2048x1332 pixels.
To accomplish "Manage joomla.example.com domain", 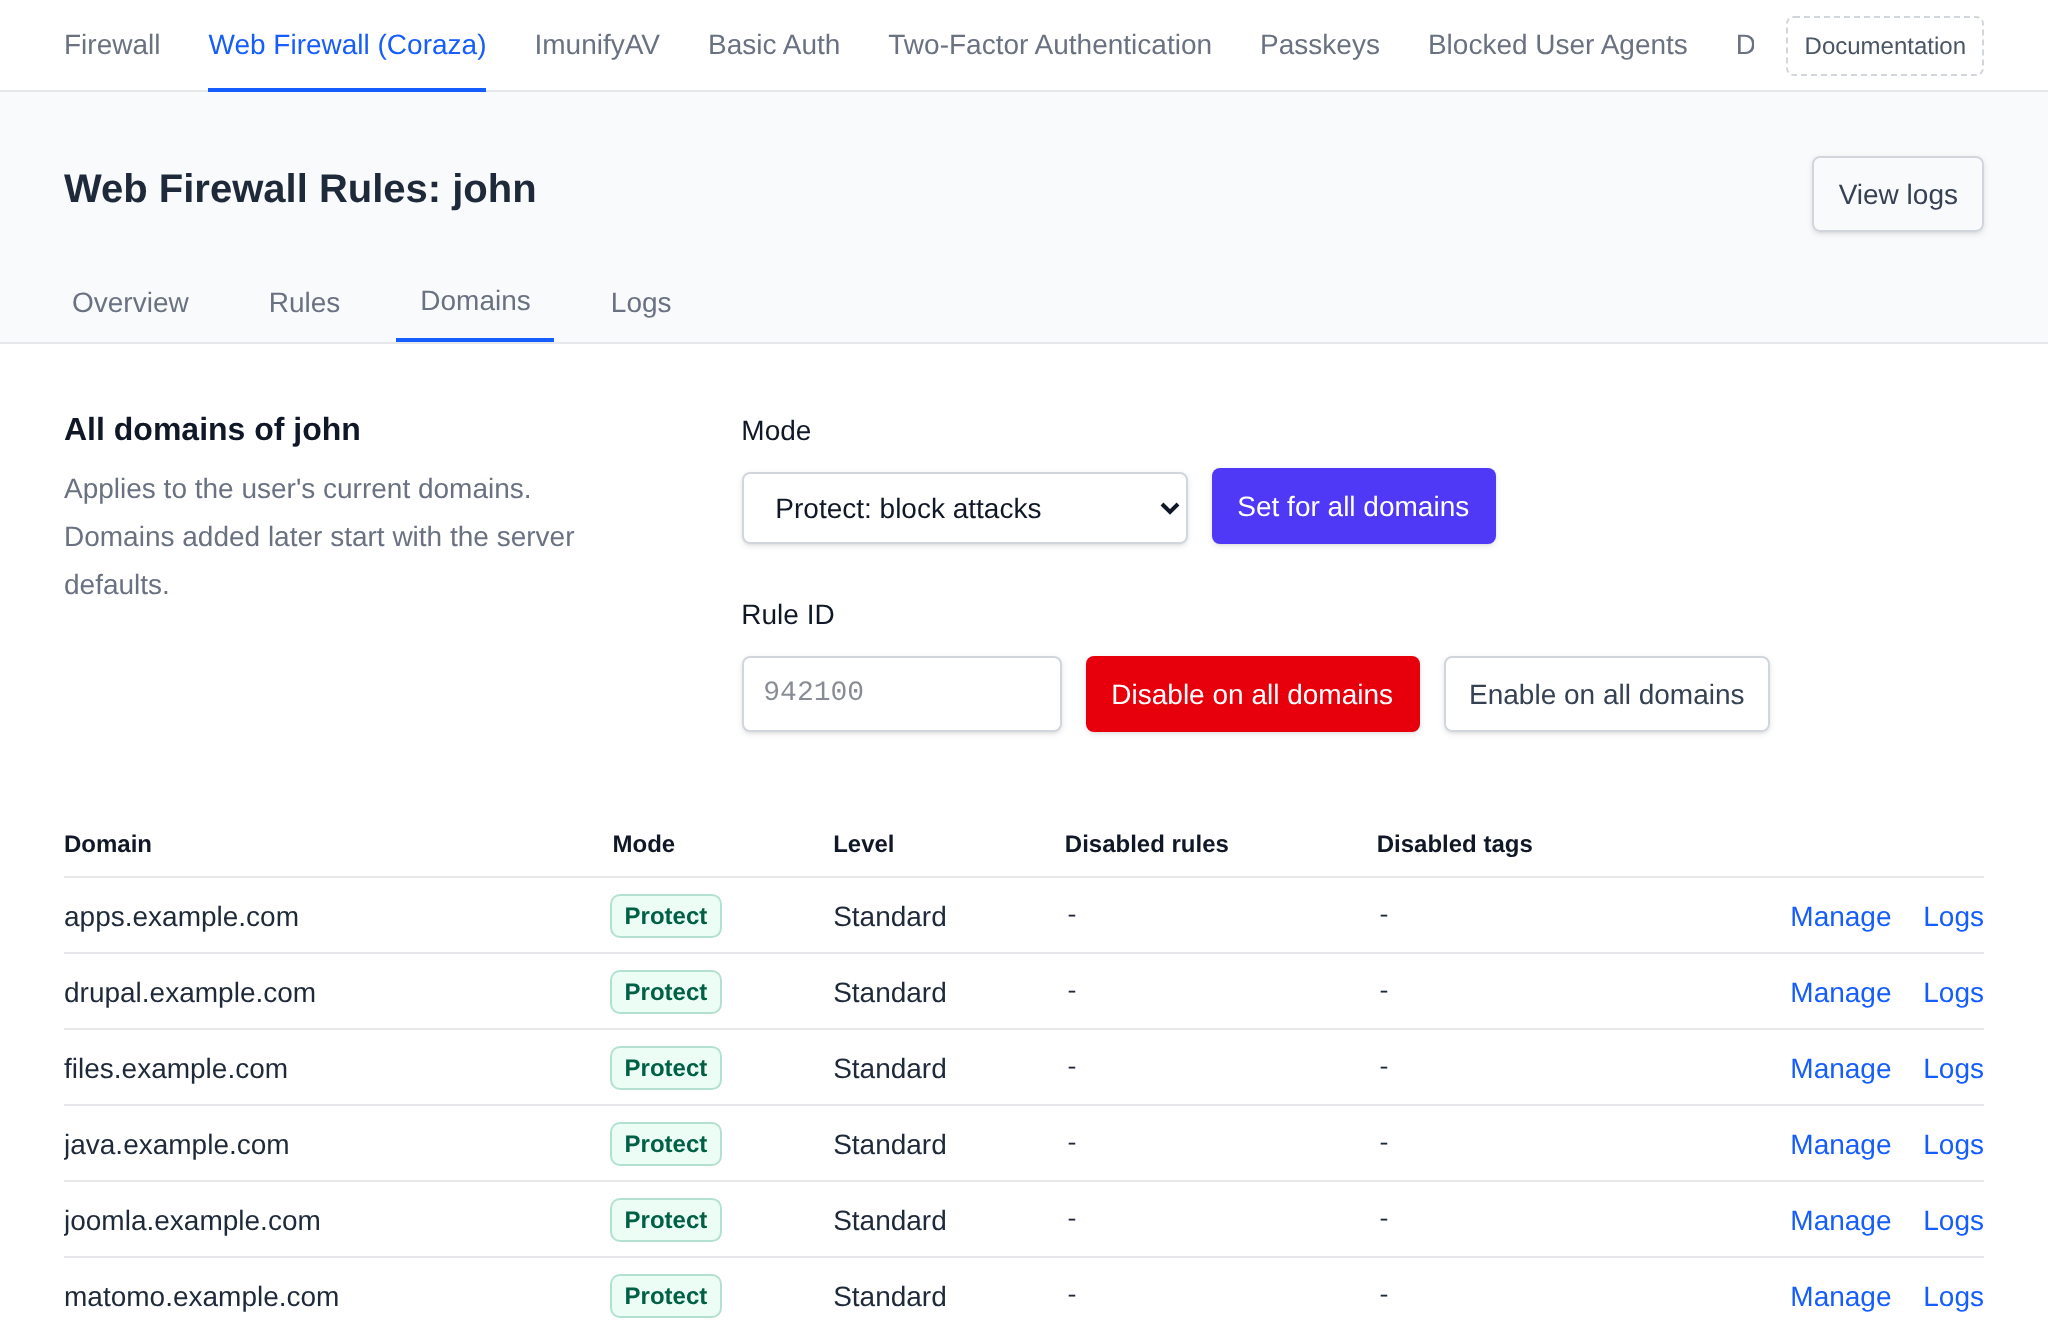I will (1840, 1220).
